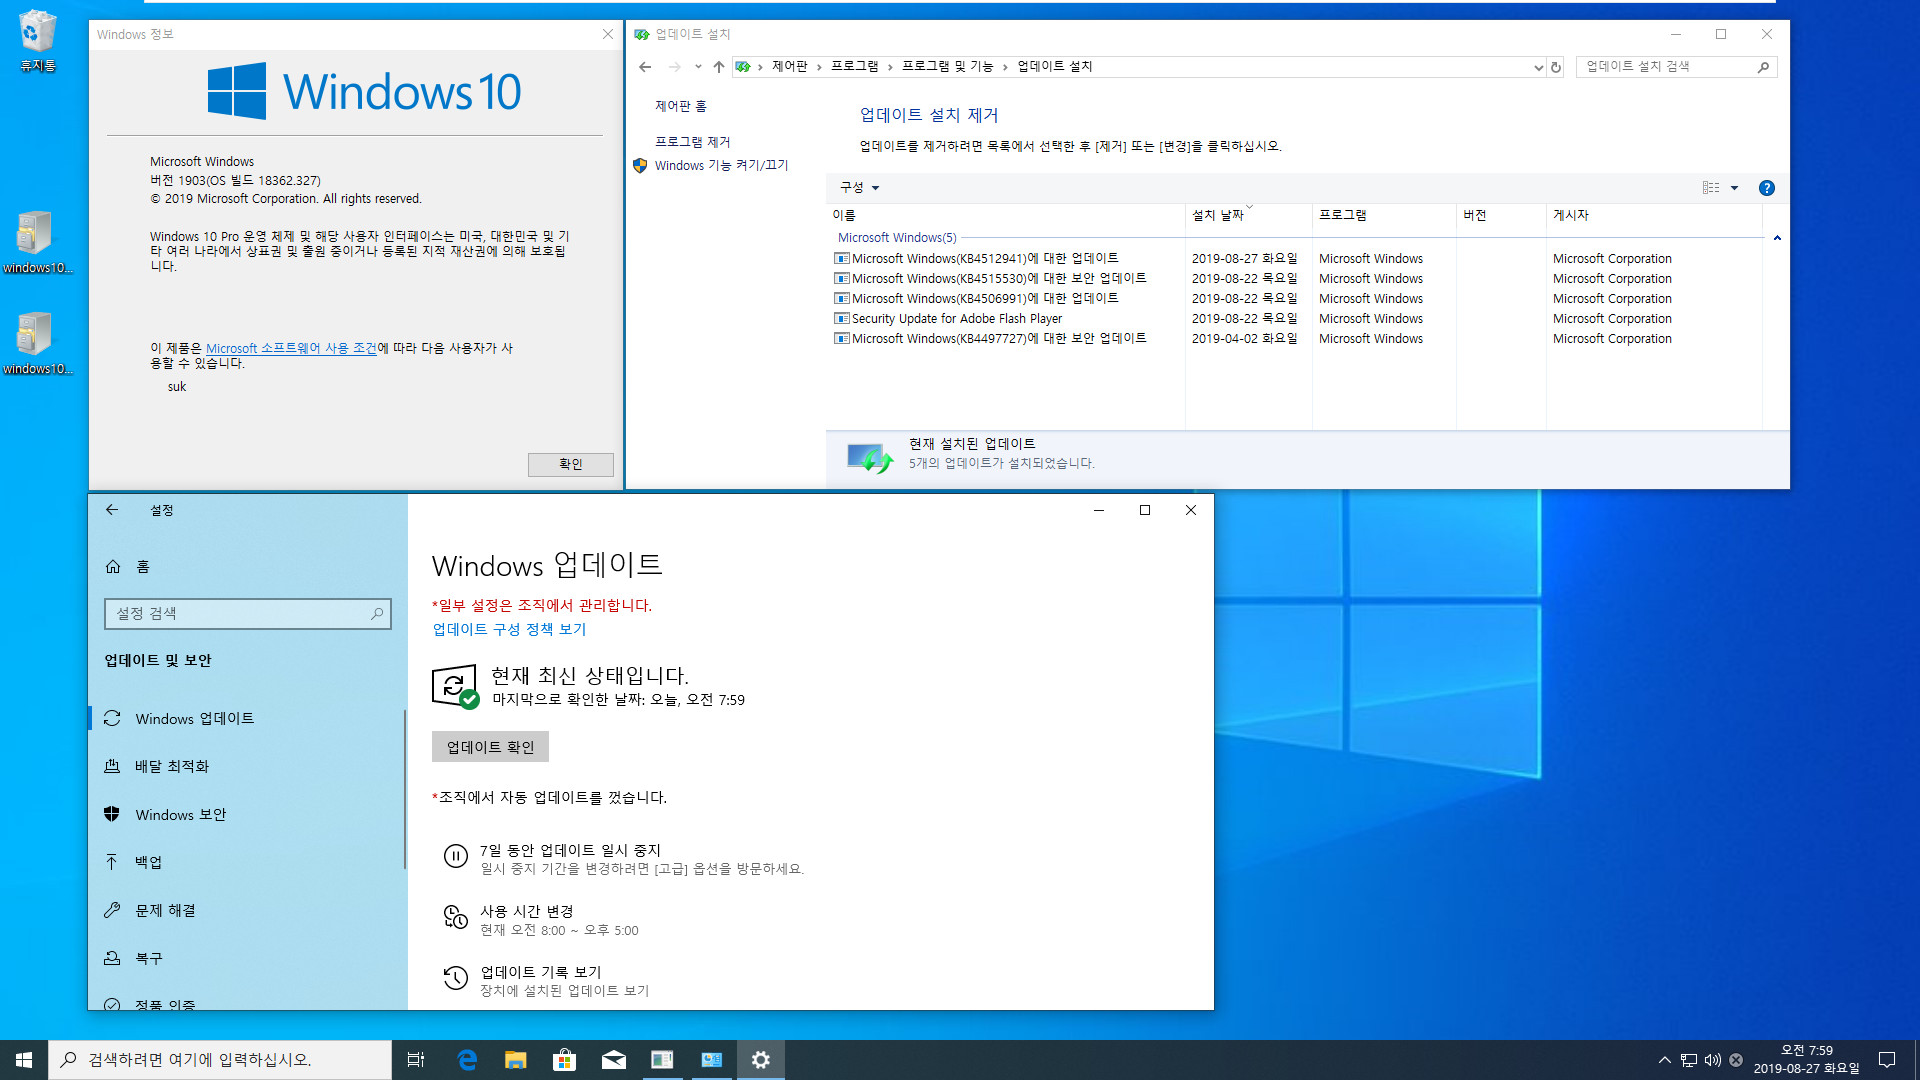Click the Windows Update sync status icon
The width and height of the screenshot is (1920, 1080).
455,687
